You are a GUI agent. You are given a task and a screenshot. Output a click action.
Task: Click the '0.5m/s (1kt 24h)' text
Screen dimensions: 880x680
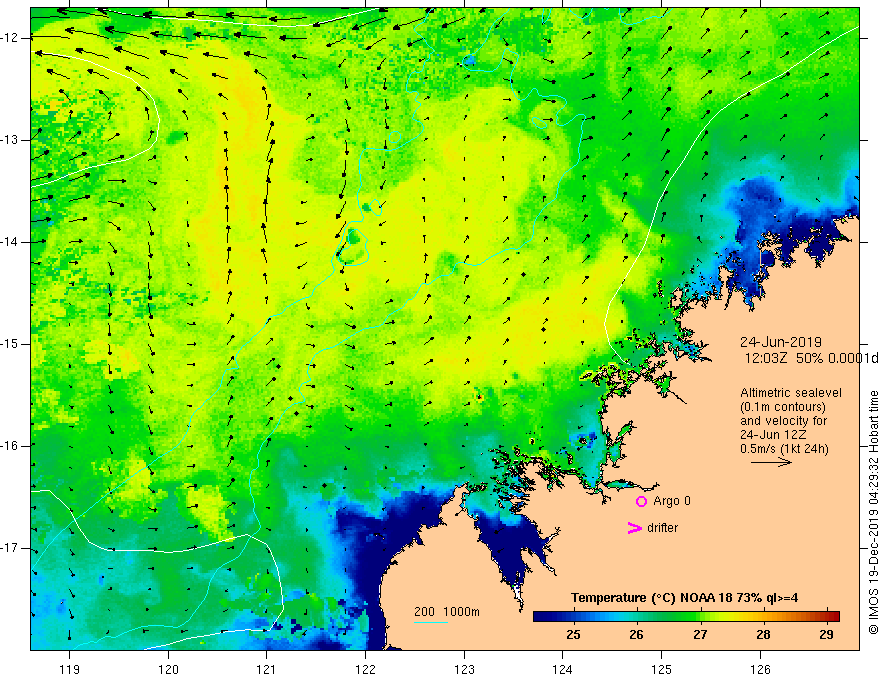pyautogui.click(x=784, y=449)
